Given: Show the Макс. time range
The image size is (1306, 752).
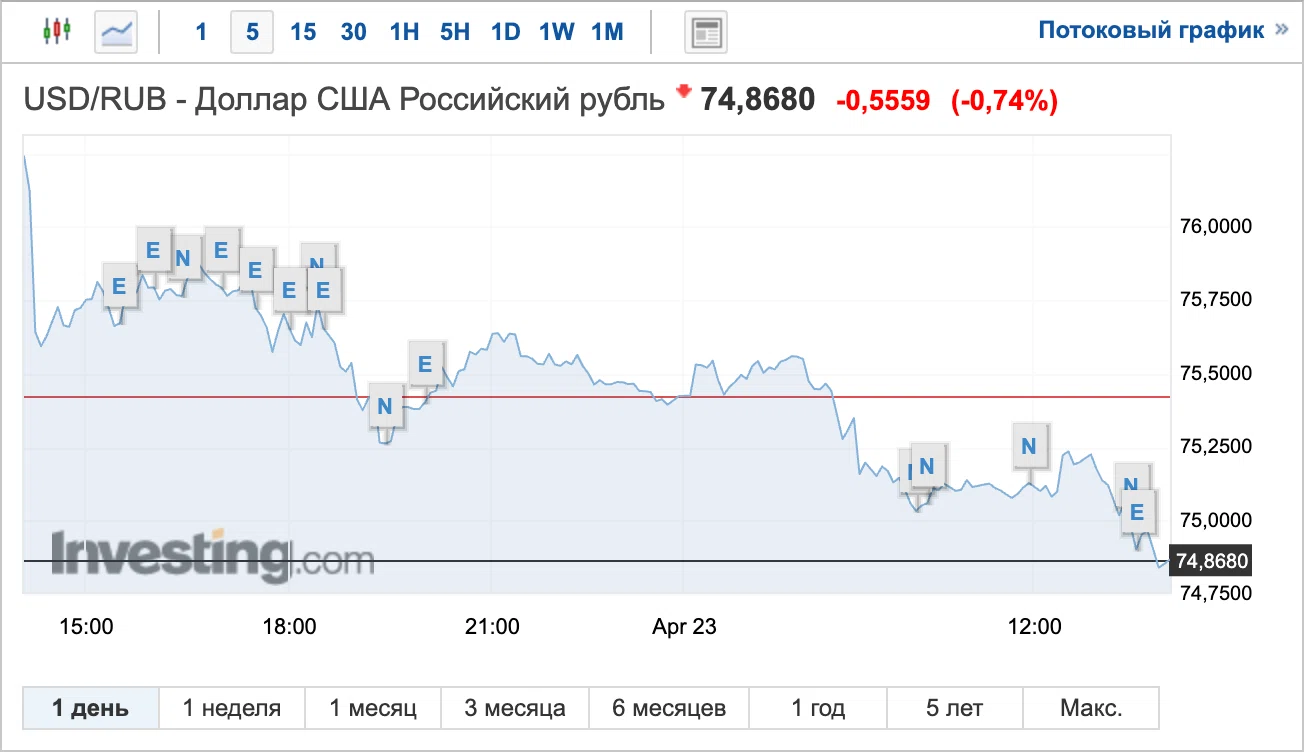Looking at the screenshot, I should pyautogui.click(x=1091, y=709).
